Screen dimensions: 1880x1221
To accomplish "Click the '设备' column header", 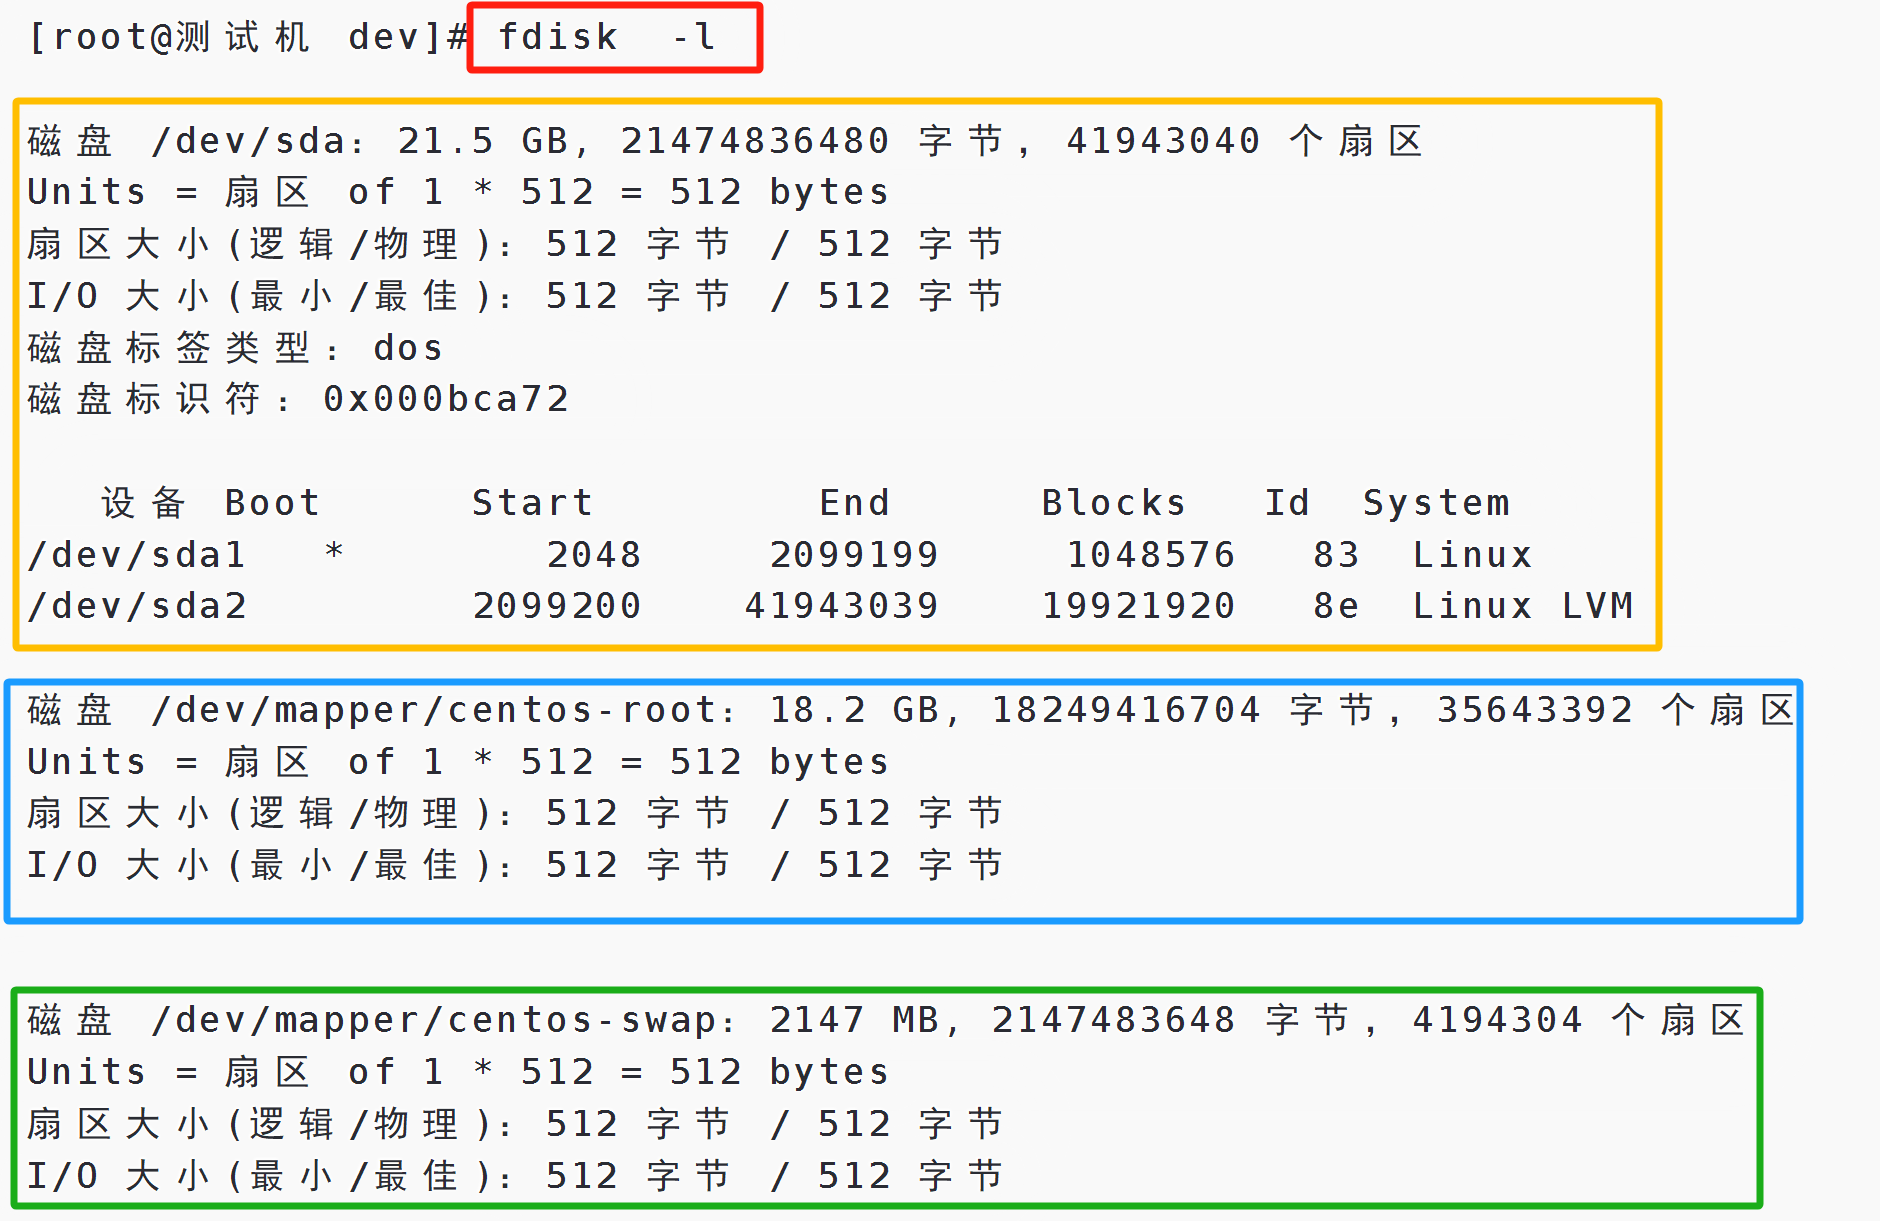I will tap(143, 503).
